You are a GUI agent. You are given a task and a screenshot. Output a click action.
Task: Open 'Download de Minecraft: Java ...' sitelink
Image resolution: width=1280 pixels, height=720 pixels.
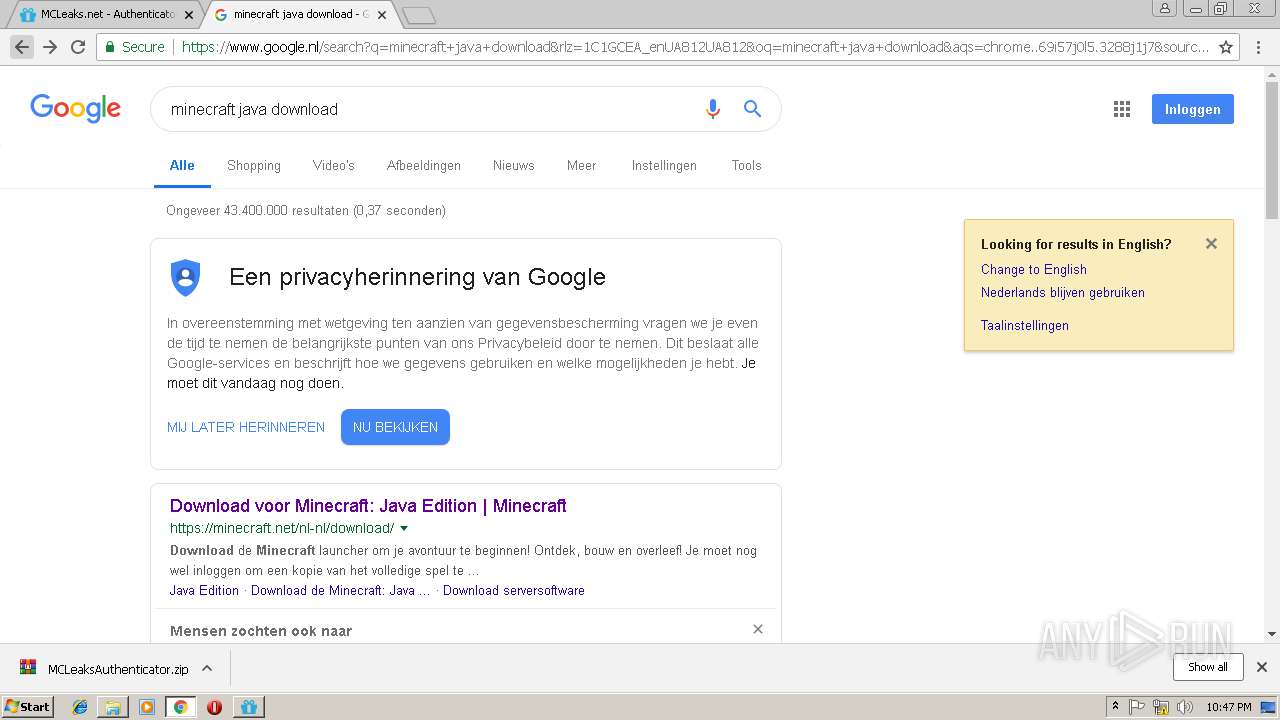pos(341,590)
